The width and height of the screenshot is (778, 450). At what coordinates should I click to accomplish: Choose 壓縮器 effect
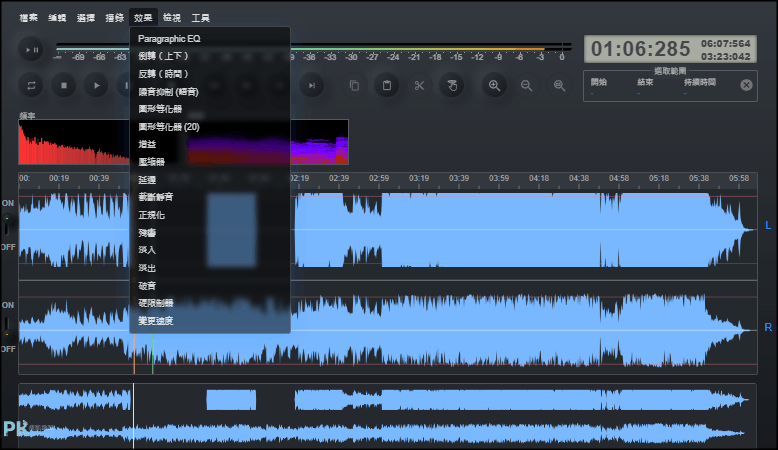210,162
